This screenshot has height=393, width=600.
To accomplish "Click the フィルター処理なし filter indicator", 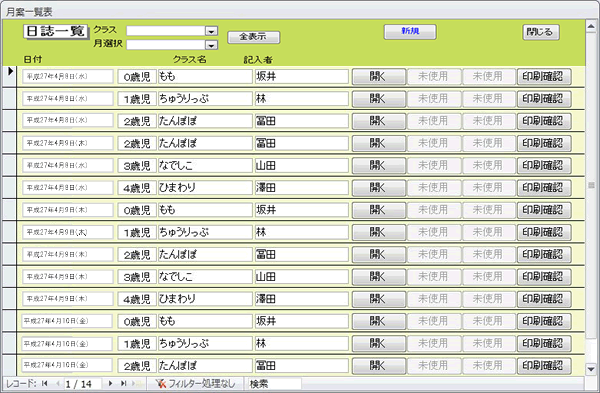I will coord(196,383).
